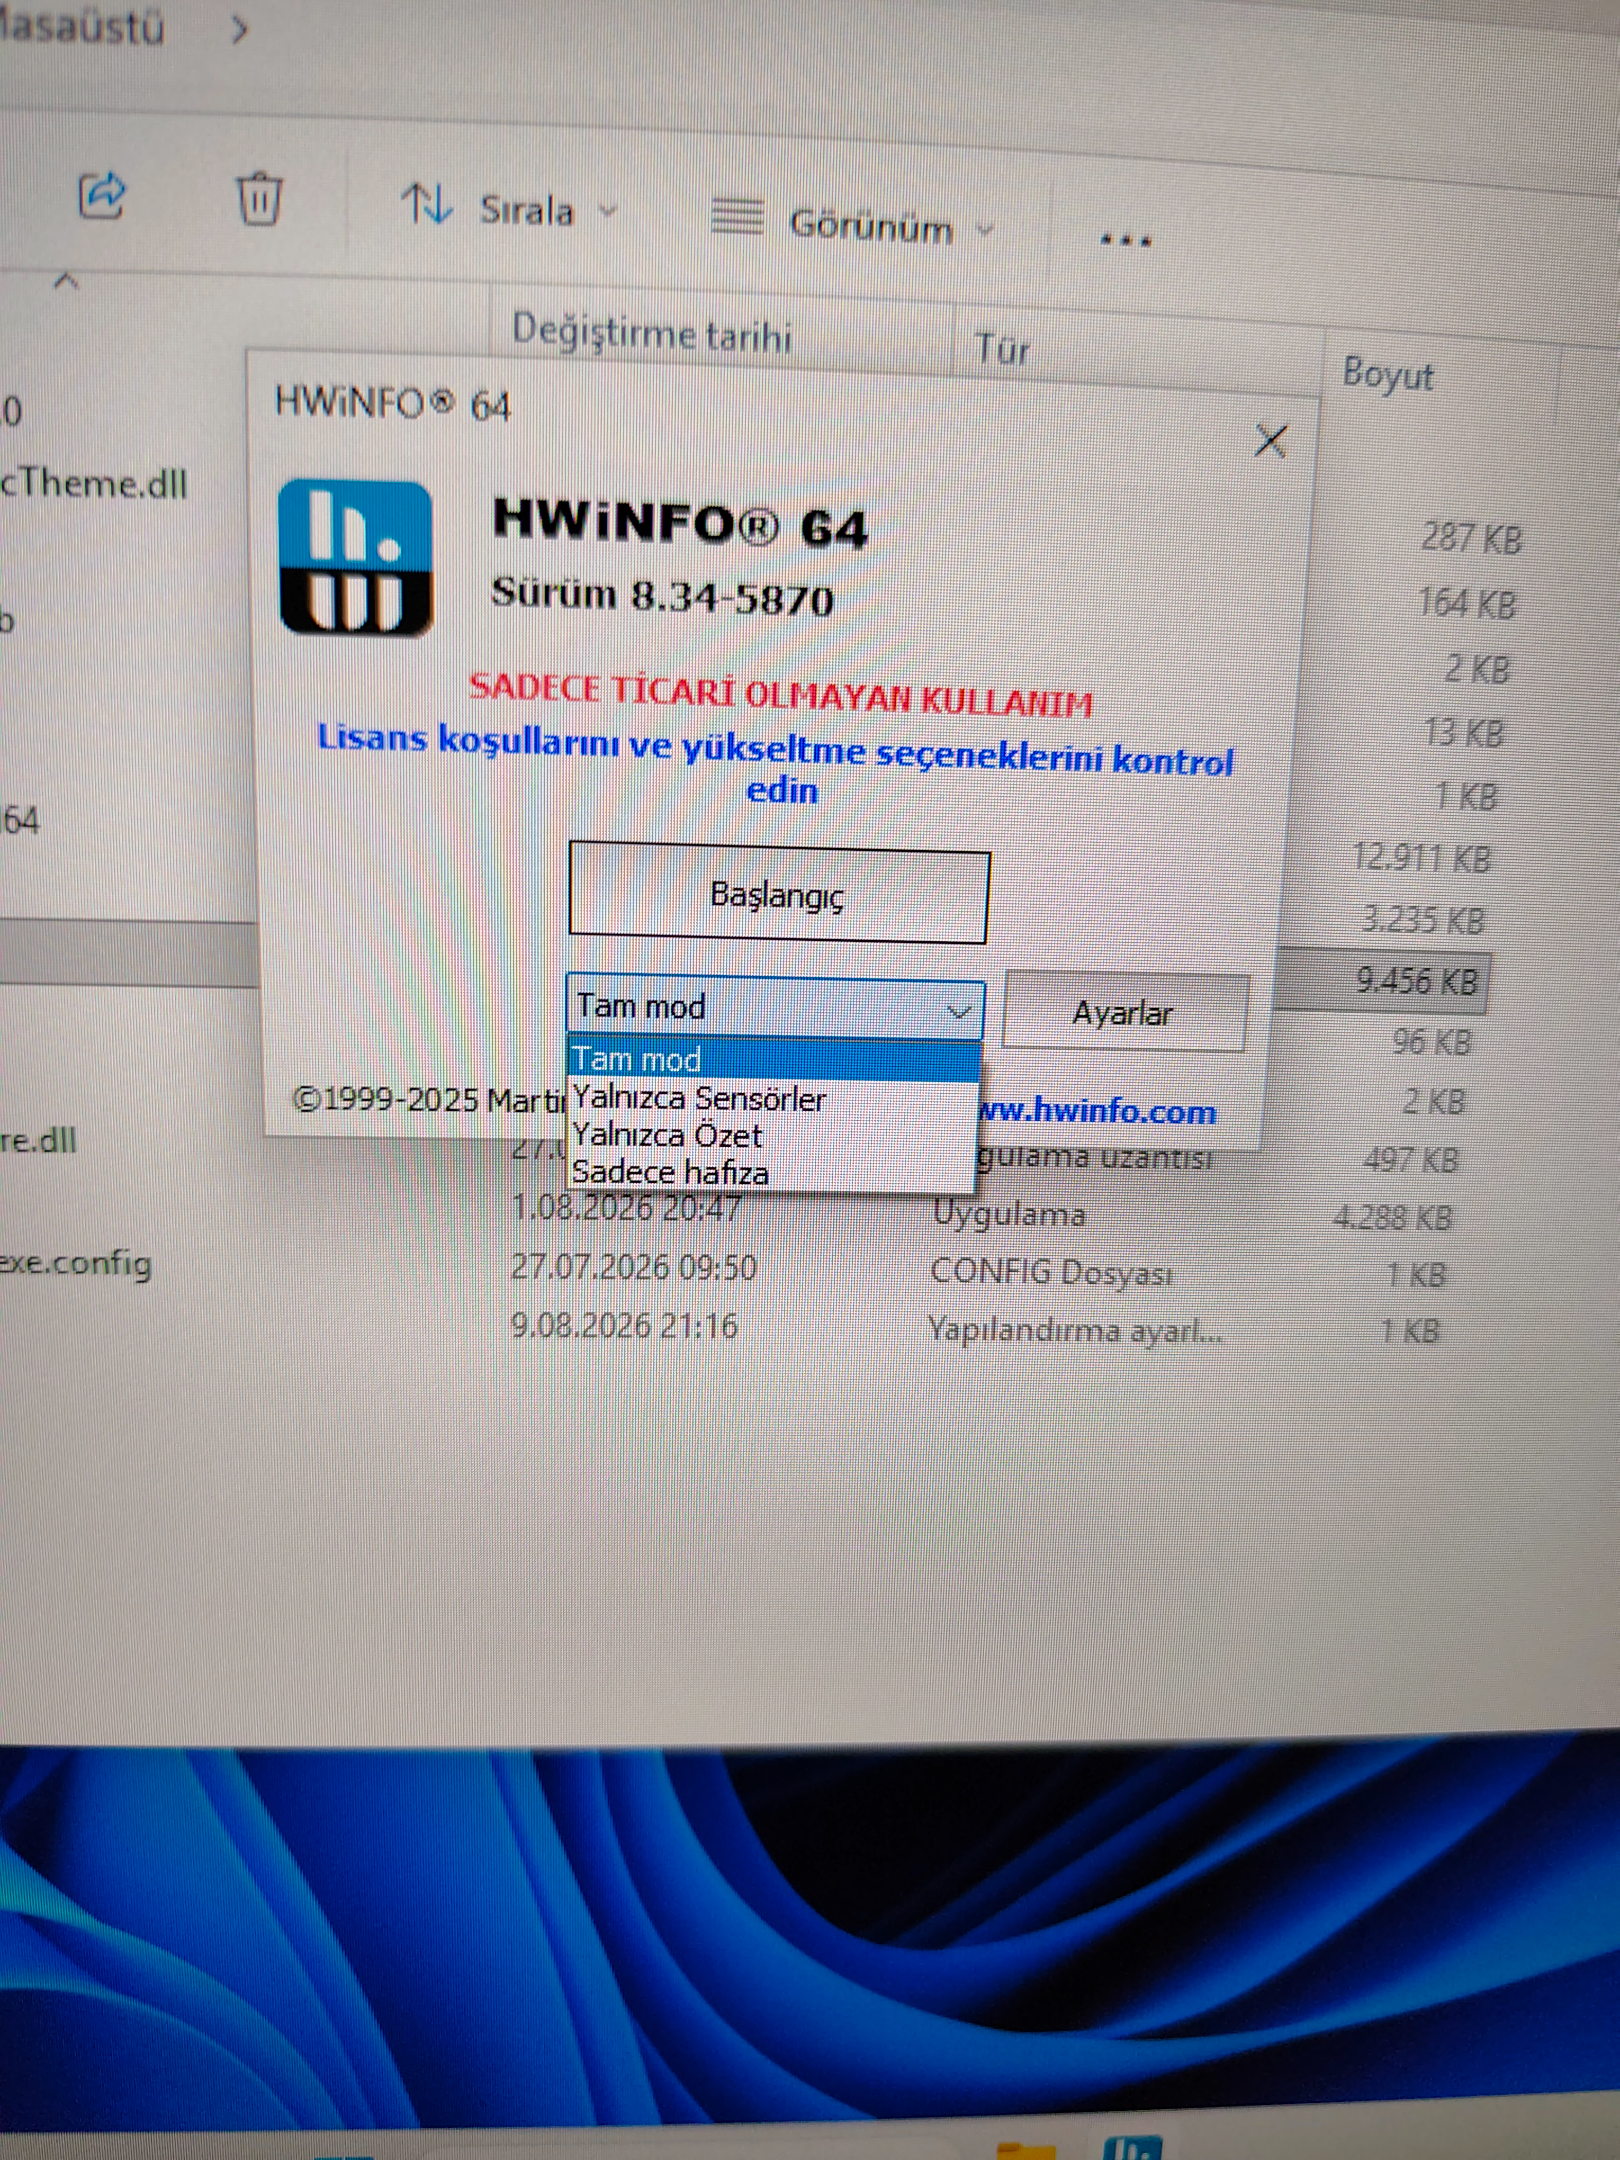Click the Masaüstü breadcrumb in the address bar
This screenshot has height=2160, width=1620.
[82, 26]
